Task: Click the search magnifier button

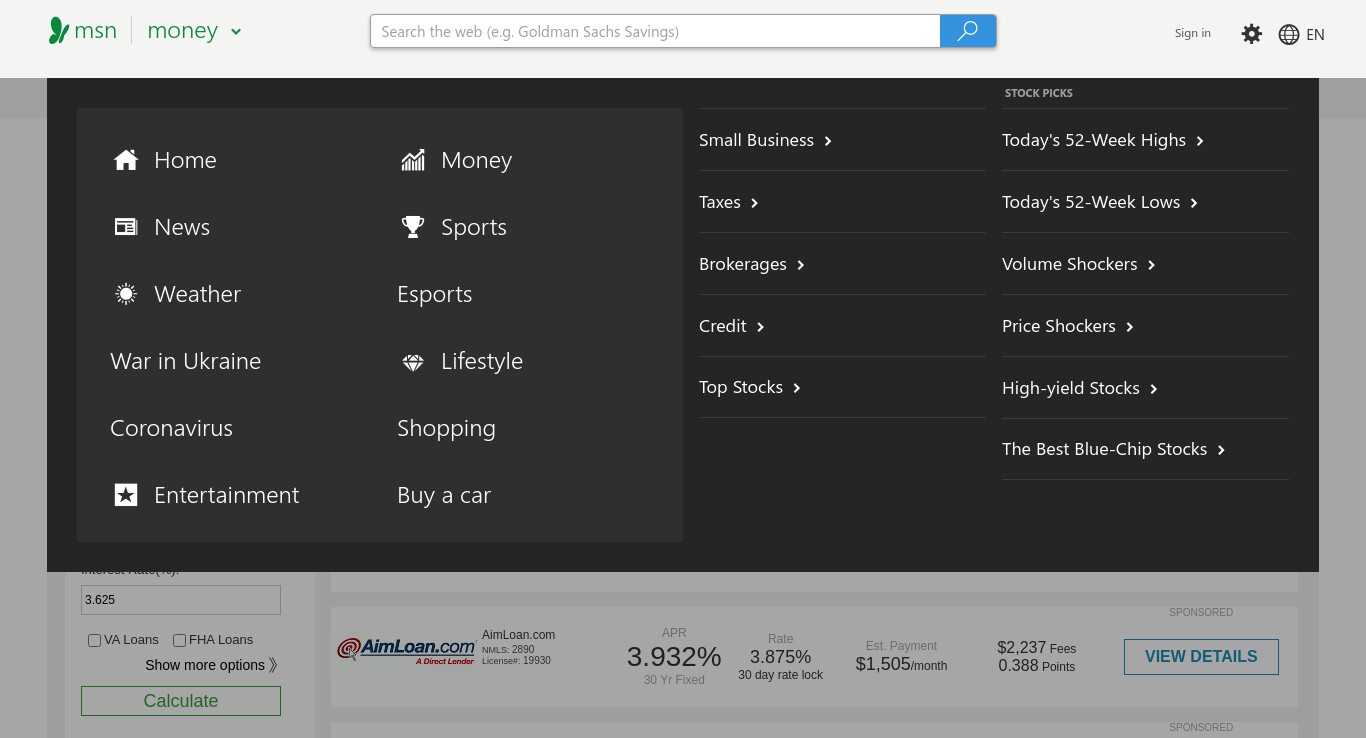Action: [x=968, y=31]
